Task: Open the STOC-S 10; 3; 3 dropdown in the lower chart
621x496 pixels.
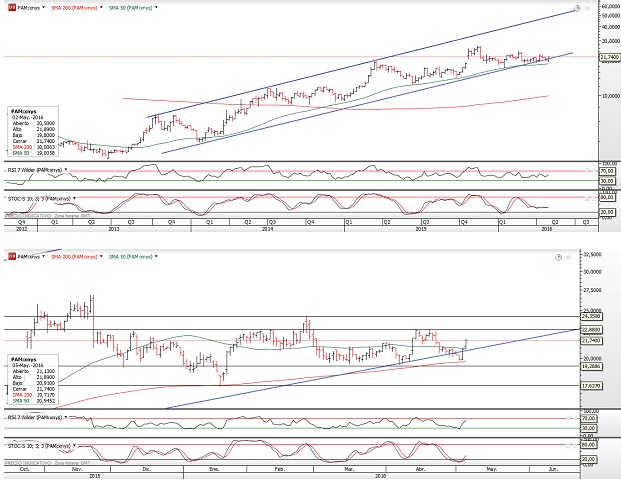Action: pyautogui.click(x=74, y=446)
